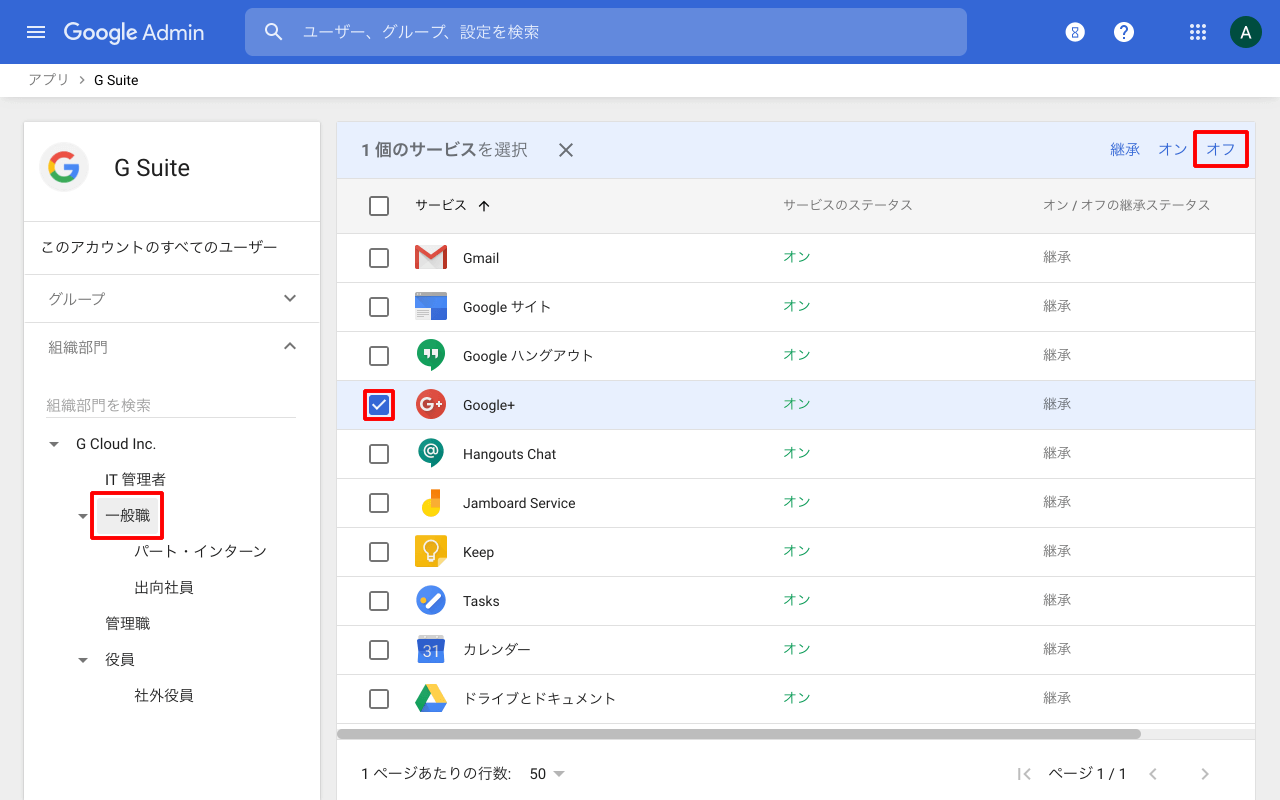
Task: Click the Hangouts Chat icon
Action: point(431,453)
